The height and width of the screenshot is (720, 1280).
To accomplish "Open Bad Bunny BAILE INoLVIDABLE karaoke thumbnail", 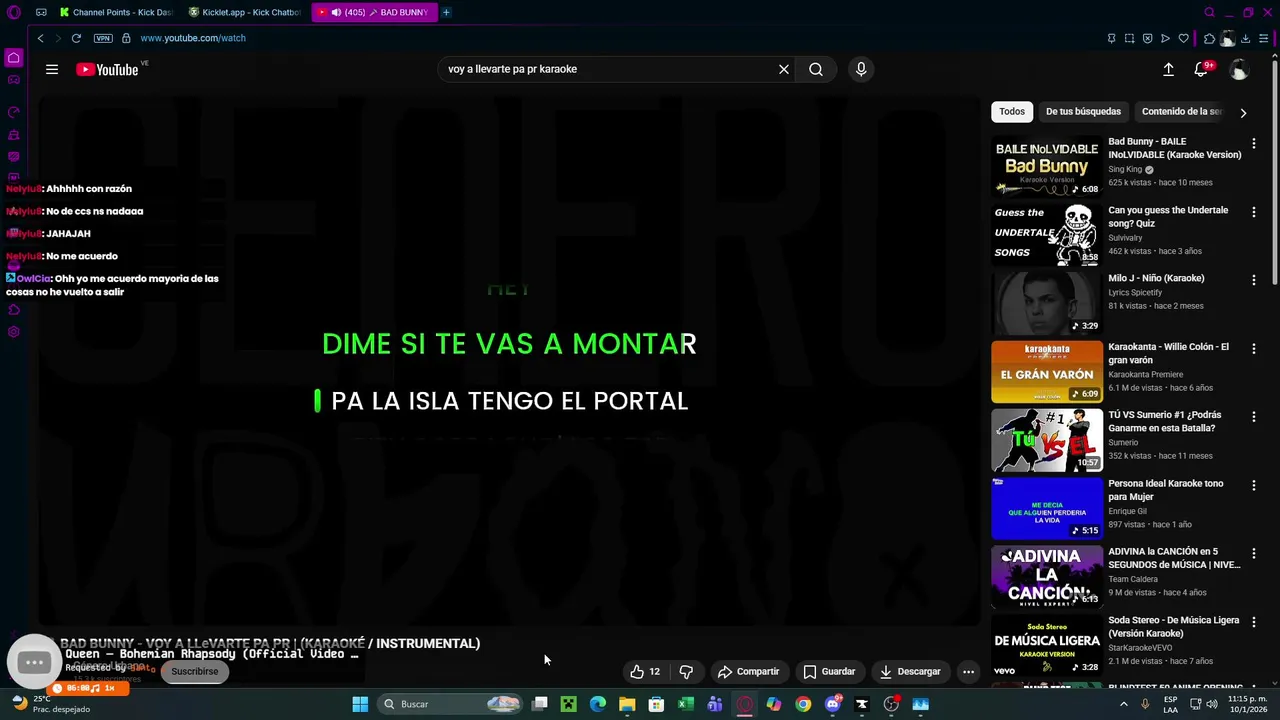I will pyautogui.click(x=1047, y=167).
